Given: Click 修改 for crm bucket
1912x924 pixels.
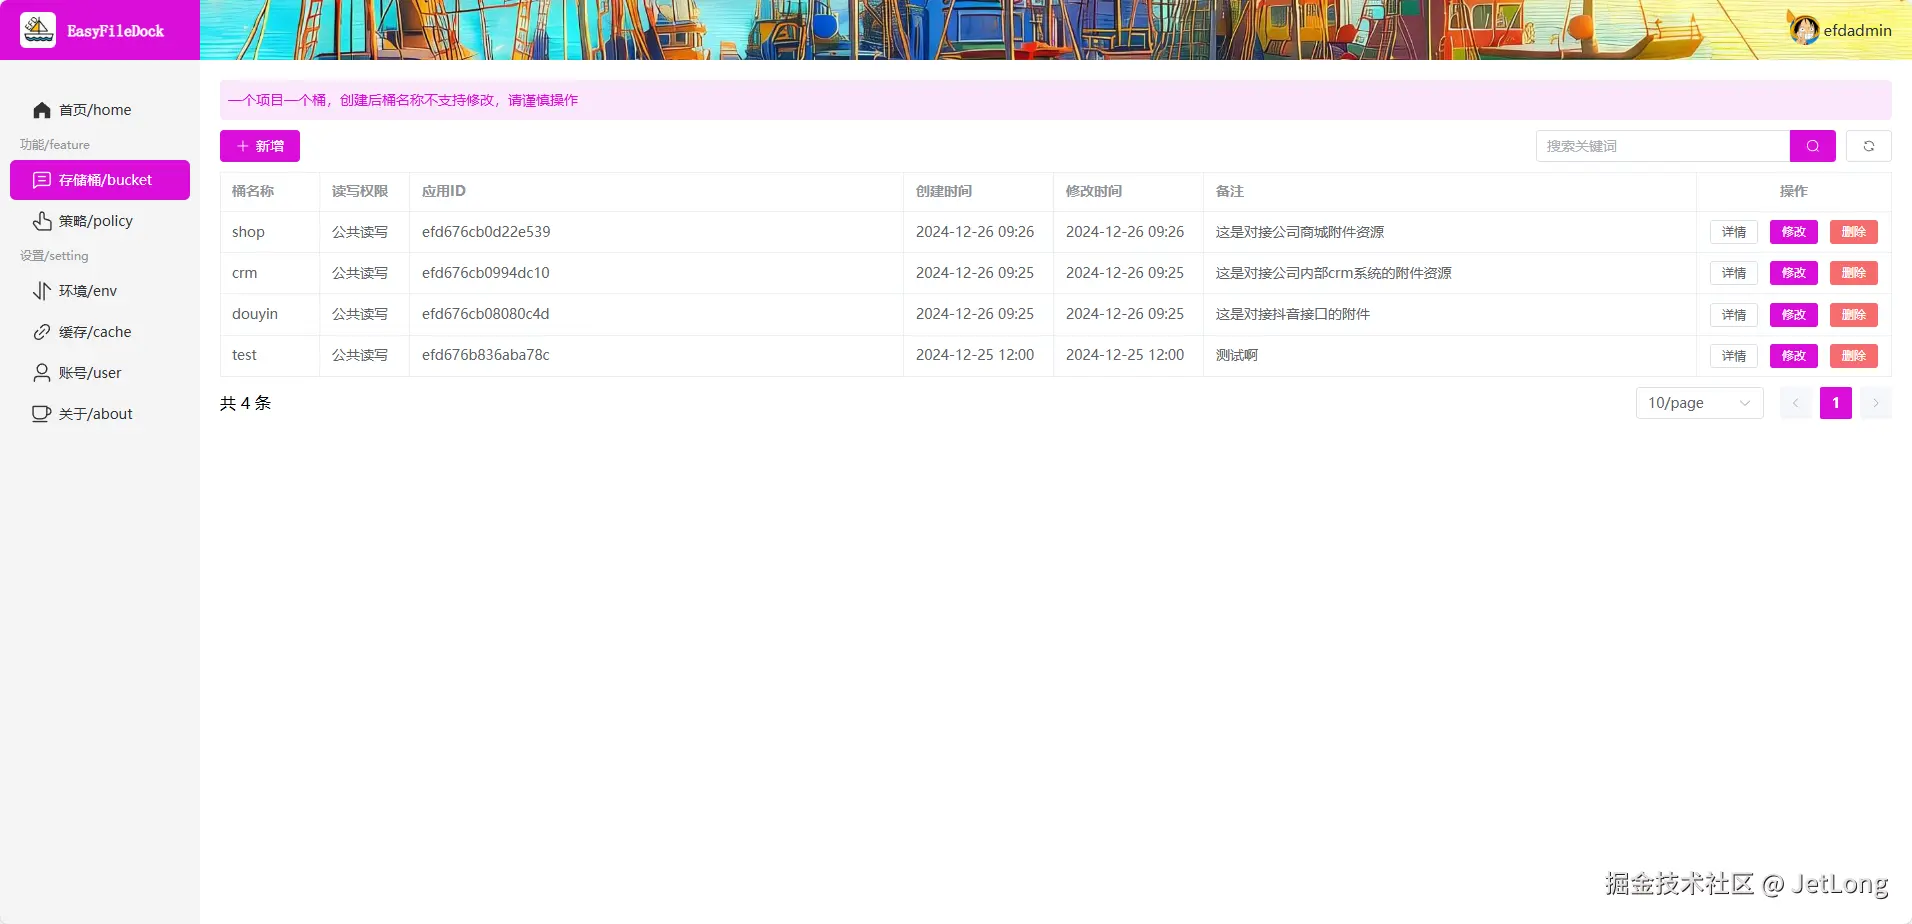Looking at the screenshot, I should pos(1794,273).
